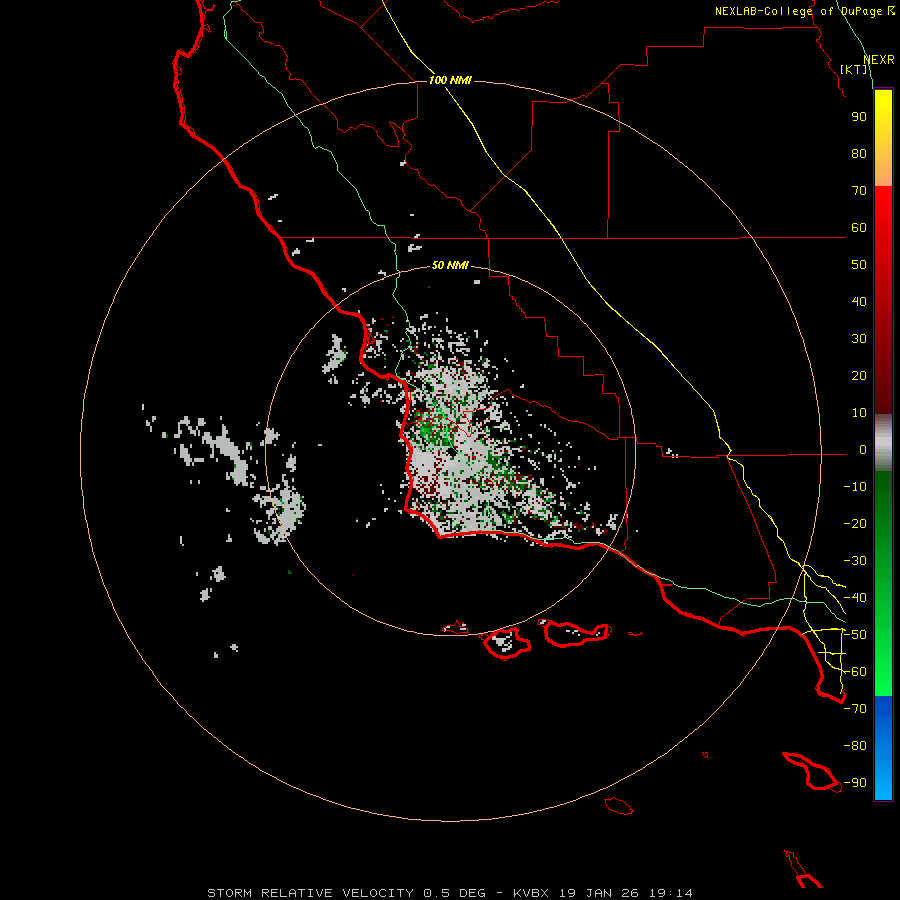Click the Storm Relative Velocity footer caption
This screenshot has width=900, height=900.
pyautogui.click(x=450, y=893)
